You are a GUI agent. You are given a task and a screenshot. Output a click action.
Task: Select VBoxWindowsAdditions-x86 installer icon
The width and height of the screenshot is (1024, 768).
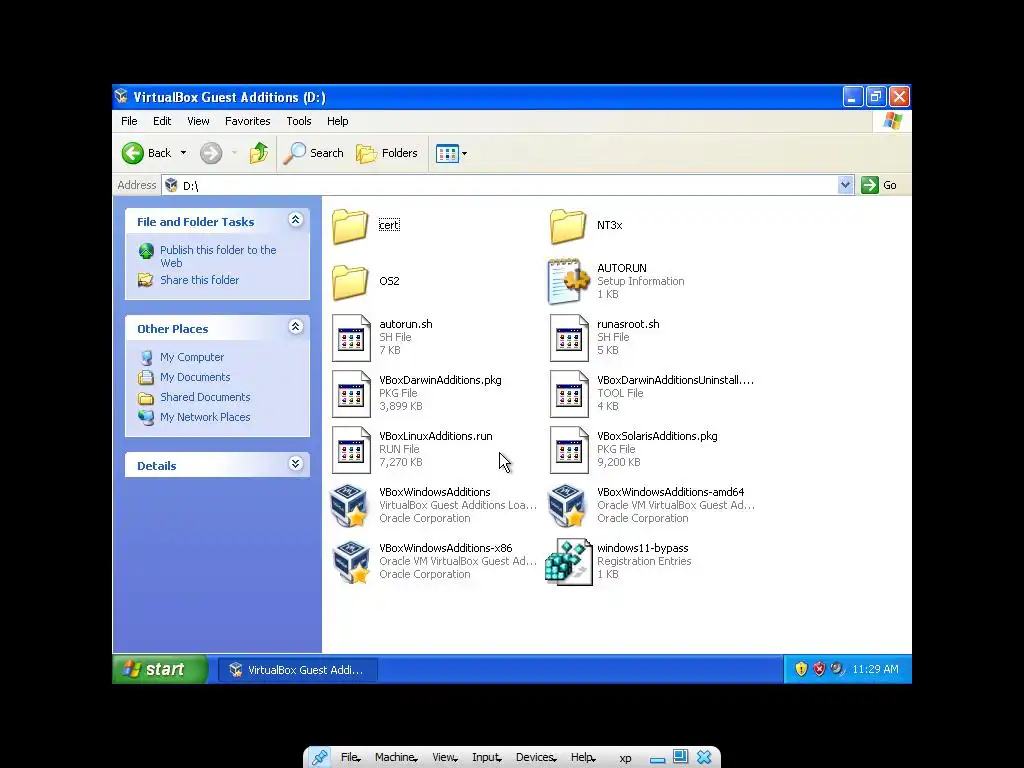[x=351, y=562]
